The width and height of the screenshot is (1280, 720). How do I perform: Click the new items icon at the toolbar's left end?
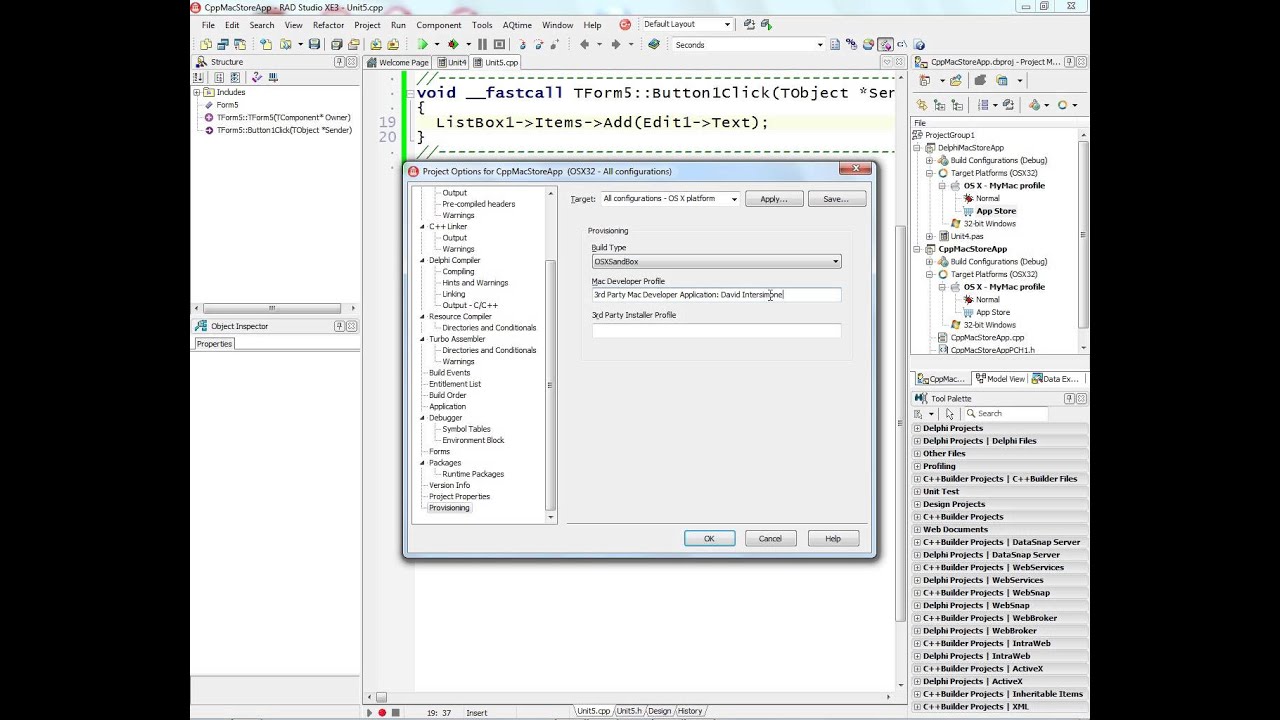205,44
